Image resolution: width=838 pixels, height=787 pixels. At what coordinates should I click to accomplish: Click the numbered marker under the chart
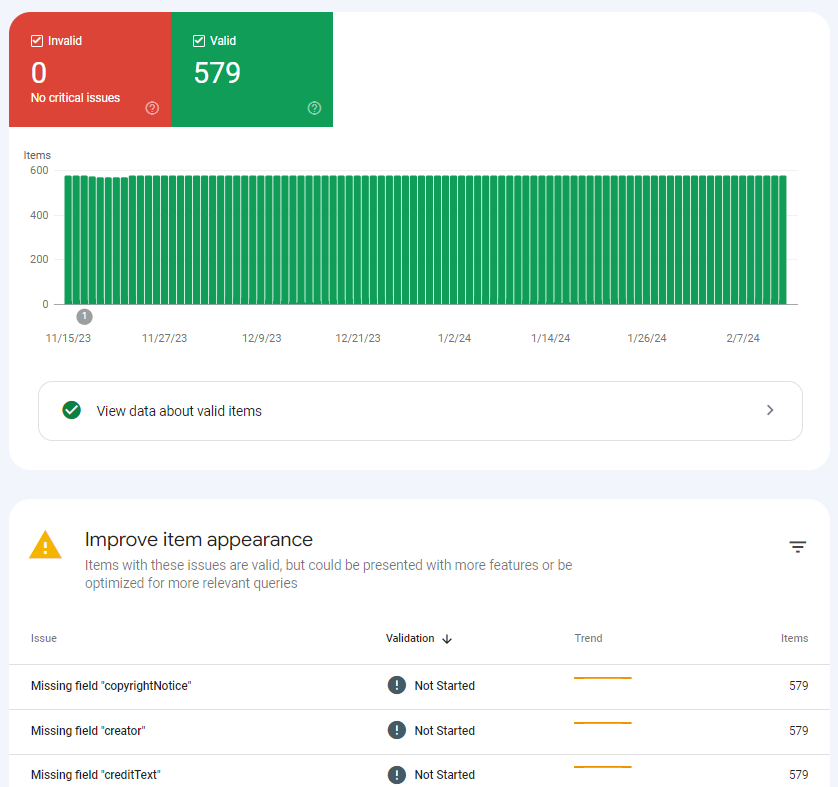pyautogui.click(x=84, y=316)
